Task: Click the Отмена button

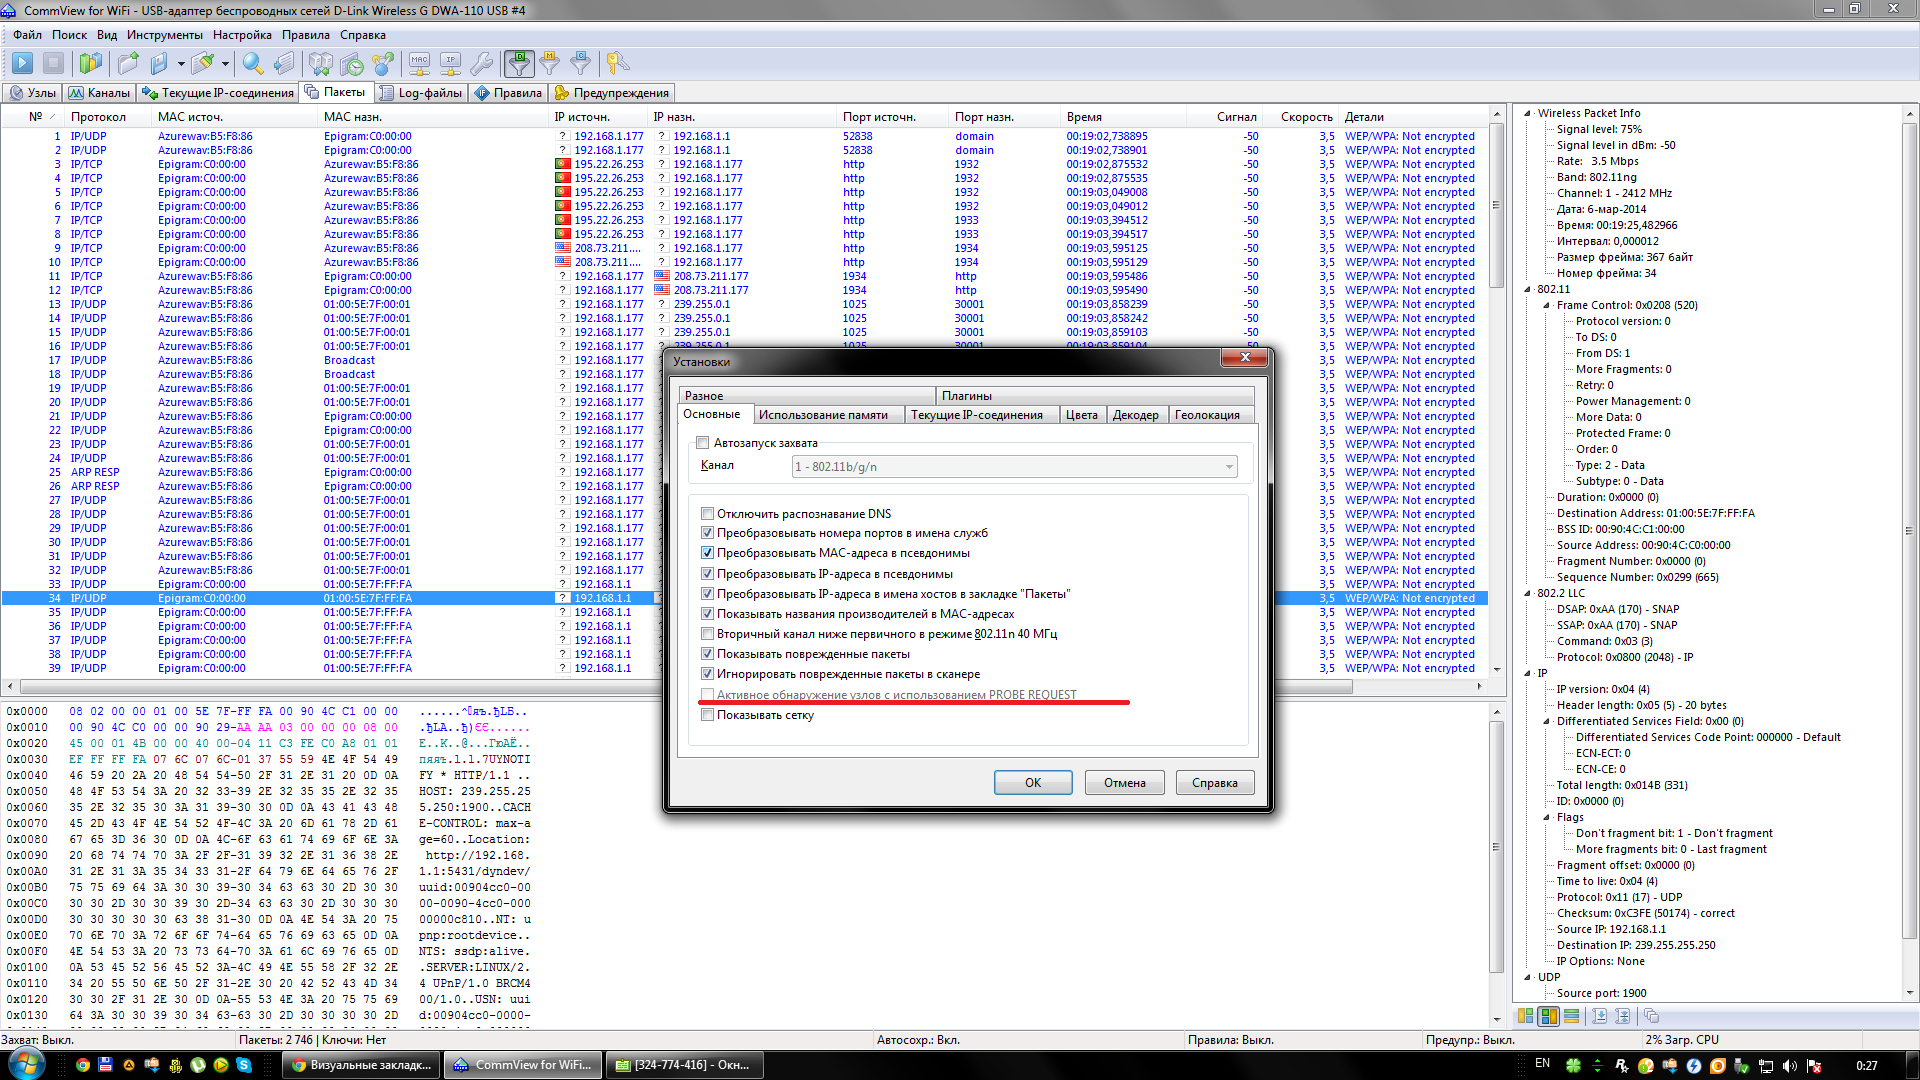Action: [x=1124, y=783]
